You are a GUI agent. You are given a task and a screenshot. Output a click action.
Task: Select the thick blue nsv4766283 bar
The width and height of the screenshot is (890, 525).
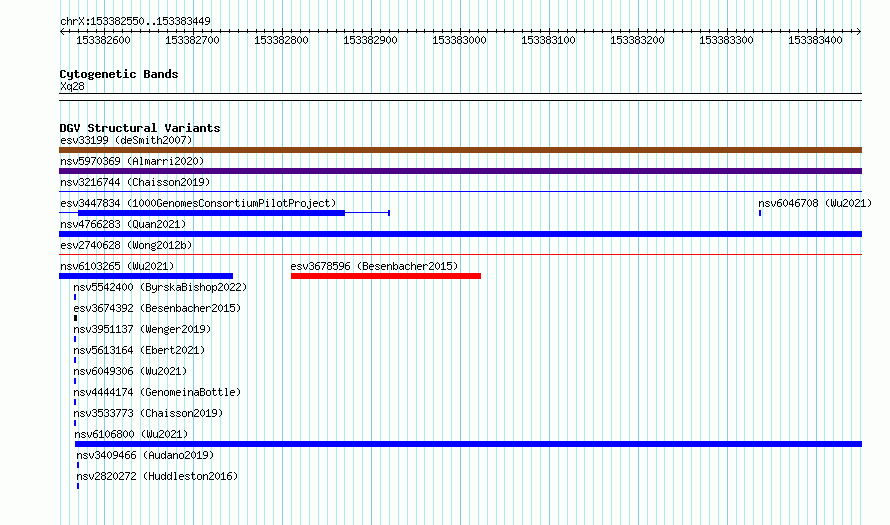tap(460, 234)
